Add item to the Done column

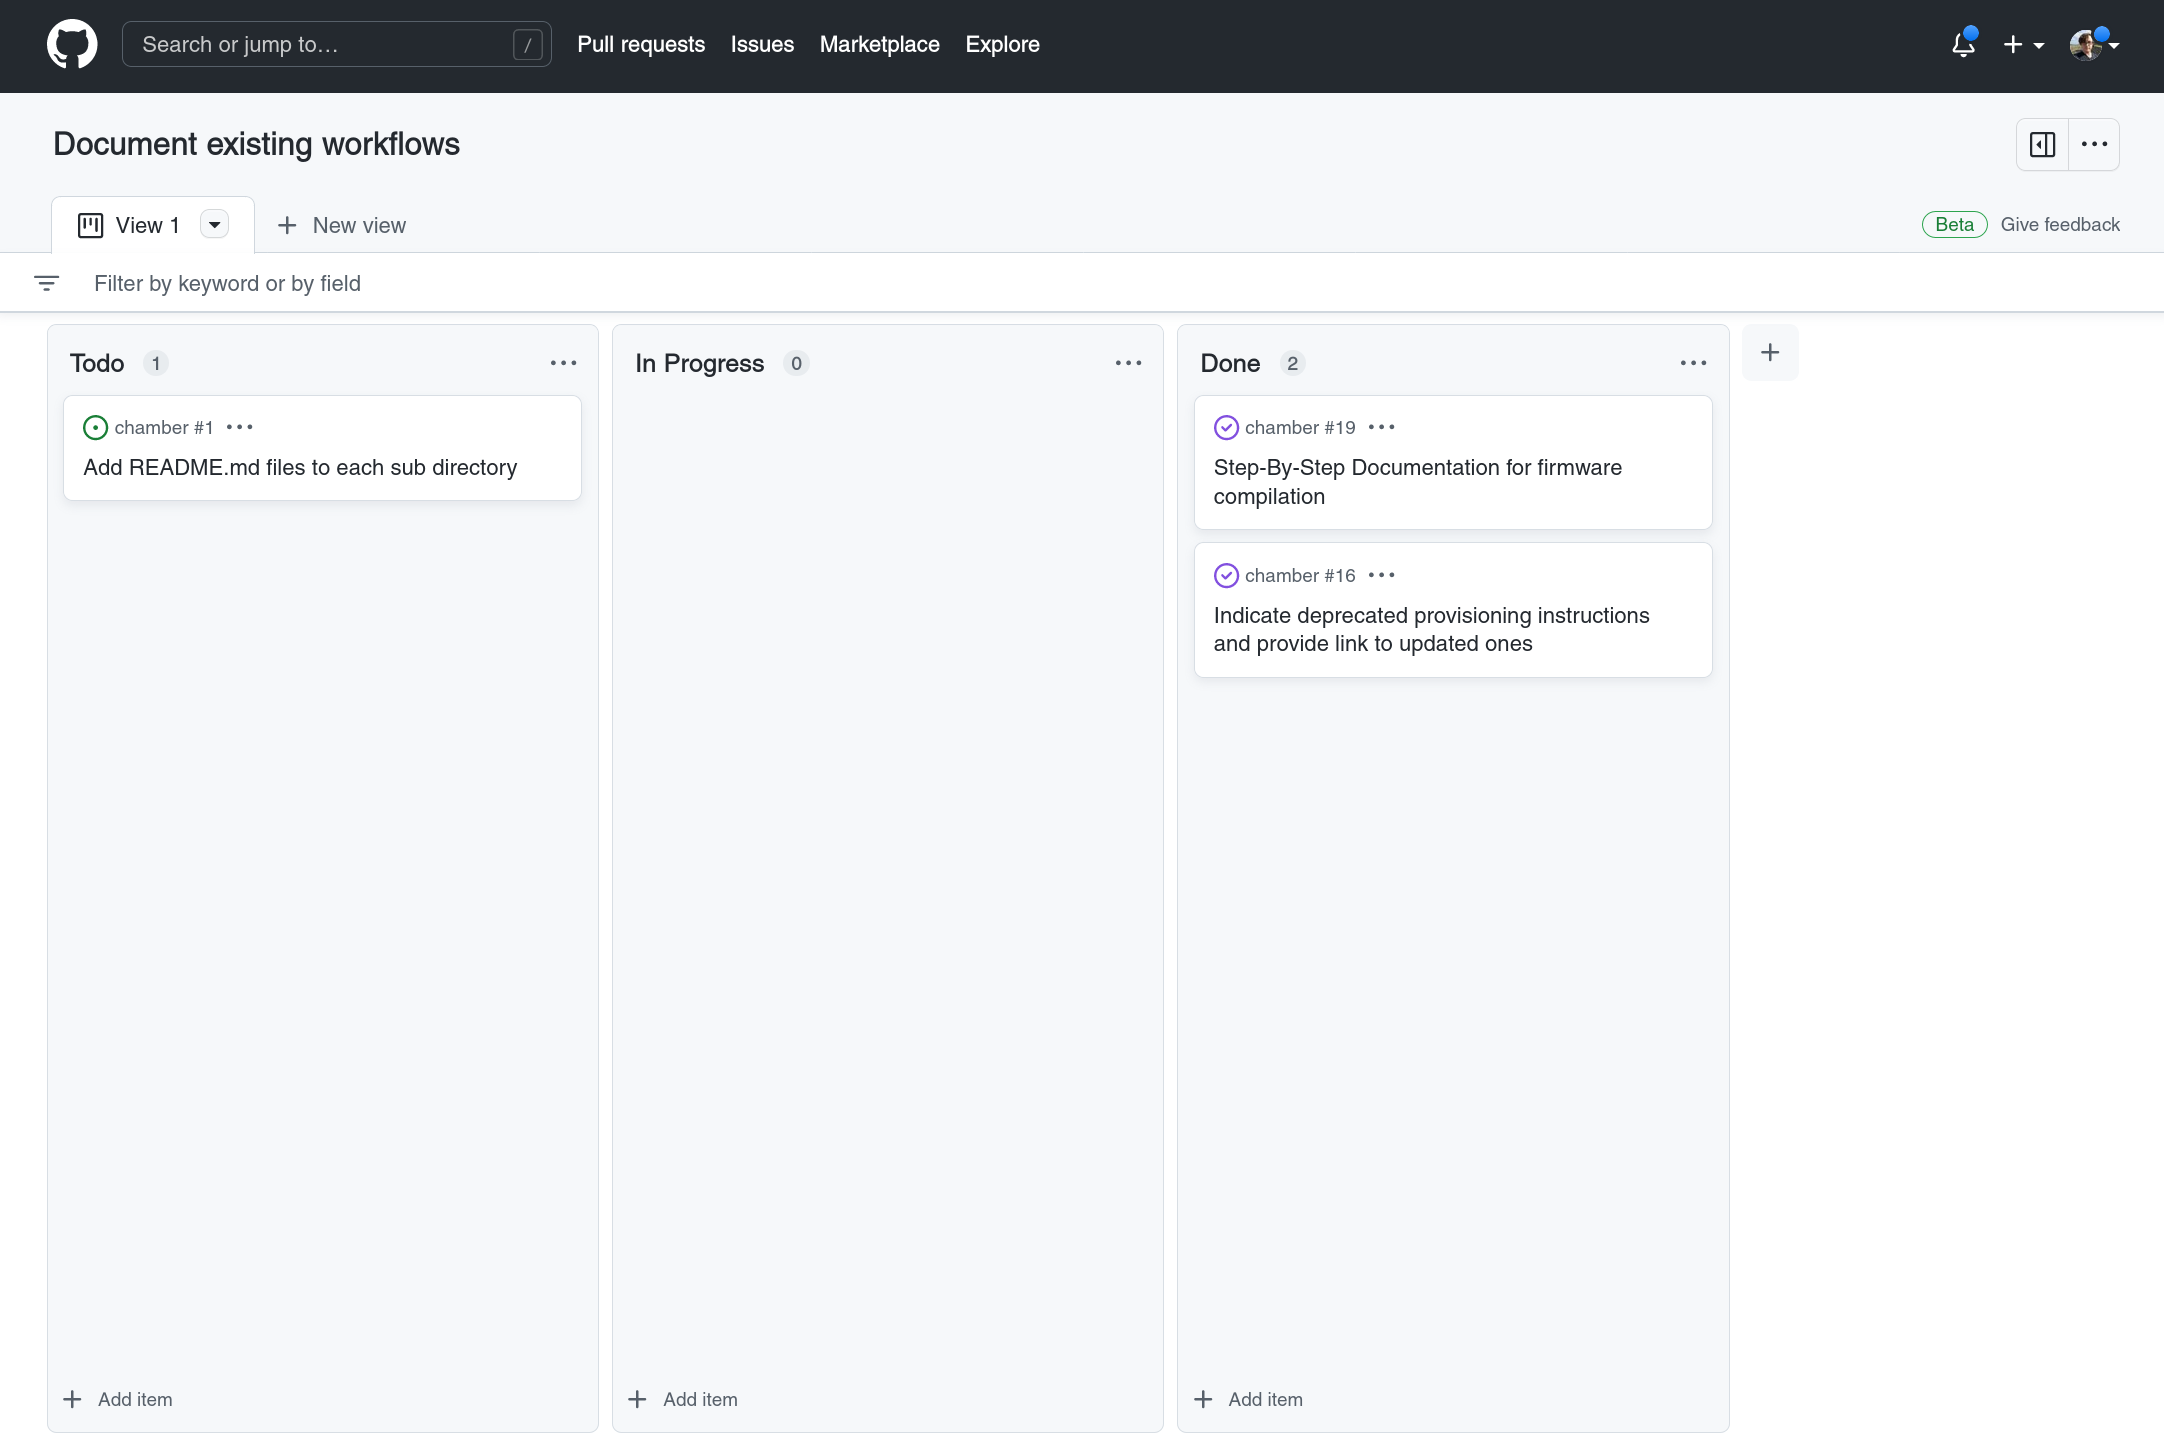1248,1399
